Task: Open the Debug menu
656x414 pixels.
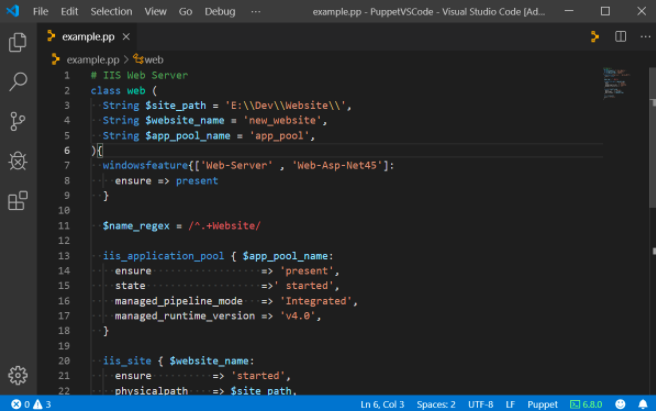Action: (x=220, y=11)
